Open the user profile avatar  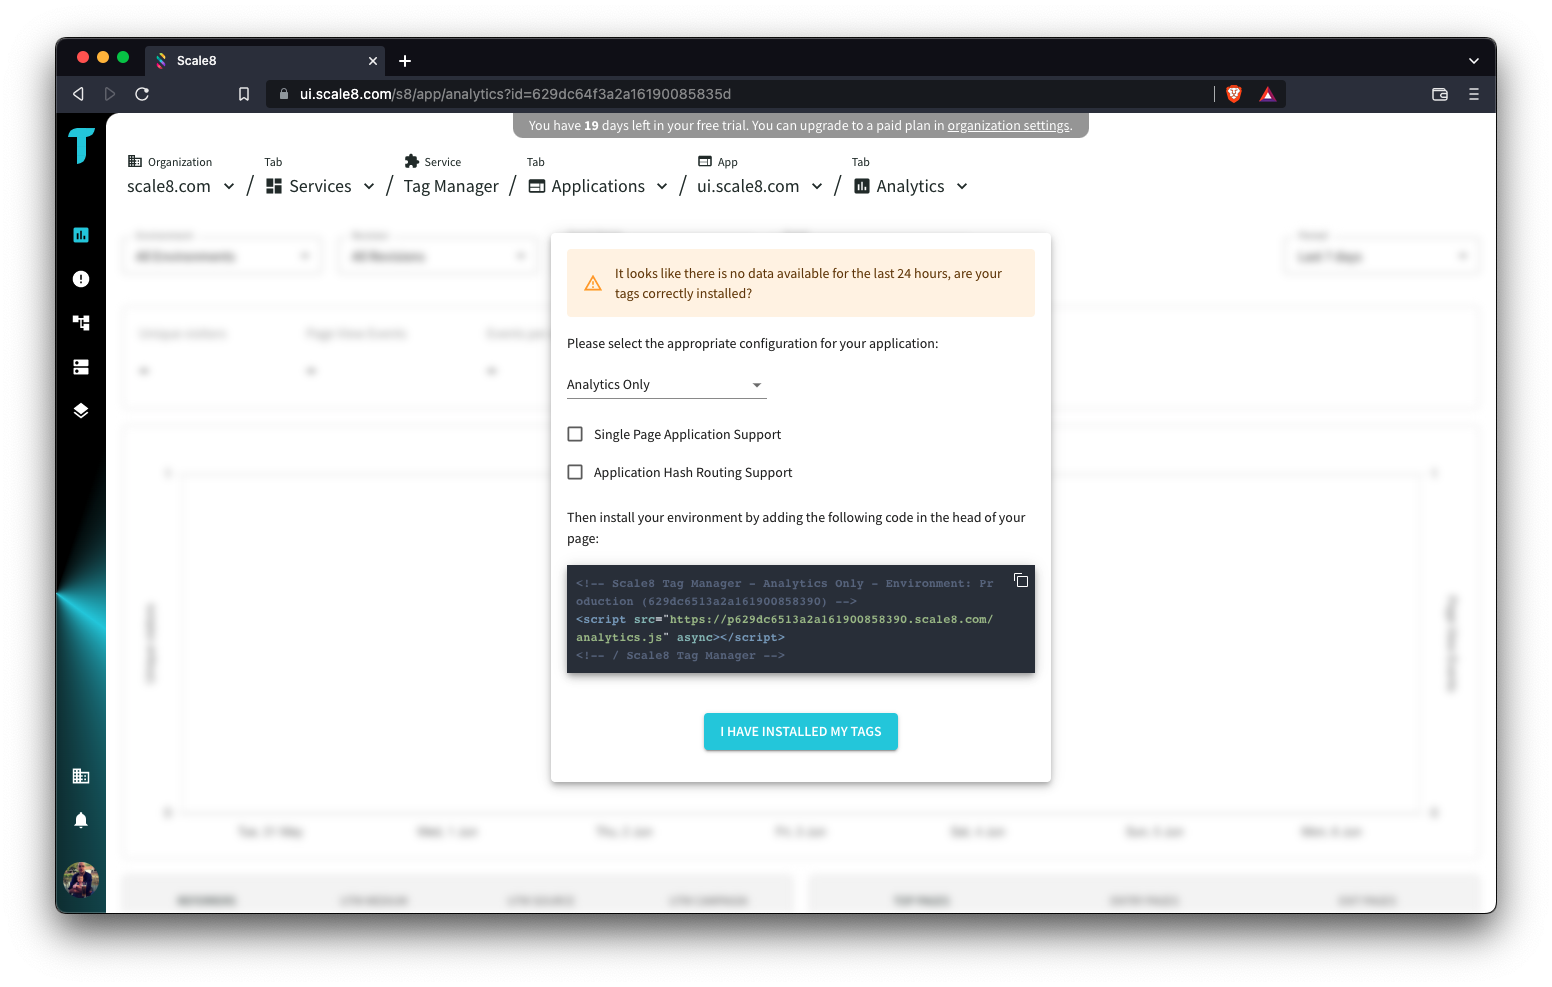pos(81,880)
